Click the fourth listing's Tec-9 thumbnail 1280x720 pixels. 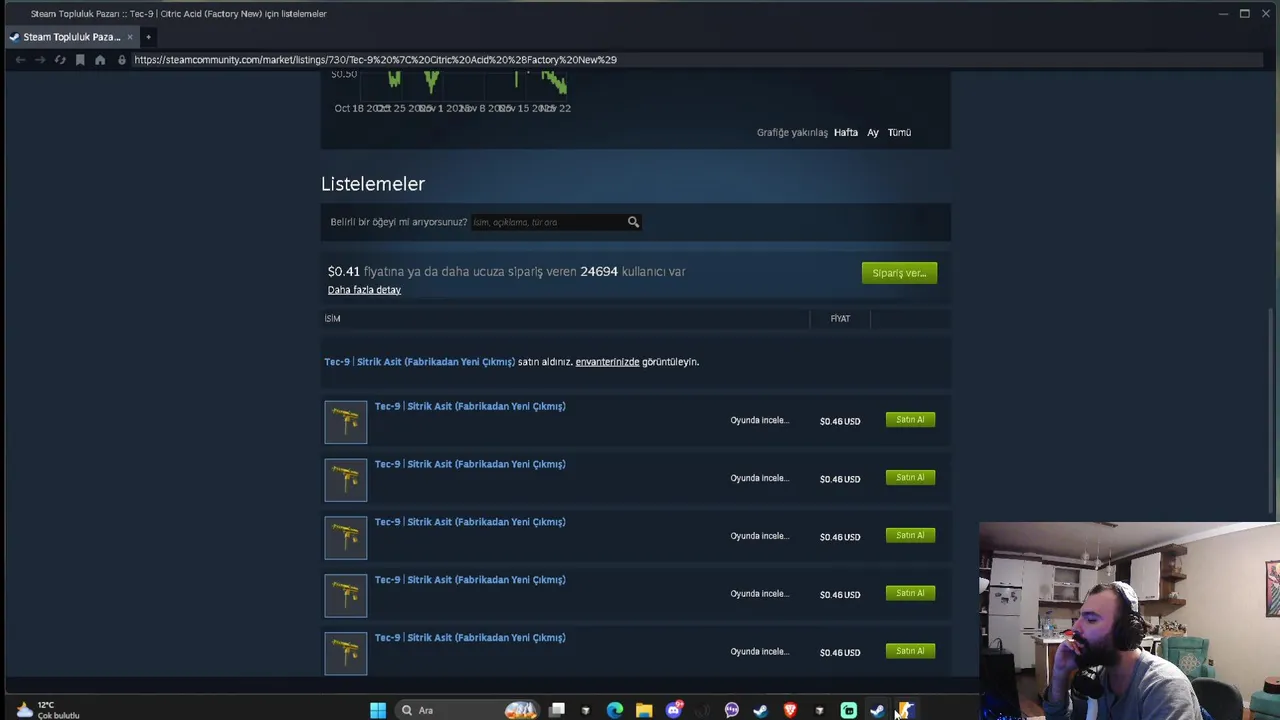click(346, 596)
